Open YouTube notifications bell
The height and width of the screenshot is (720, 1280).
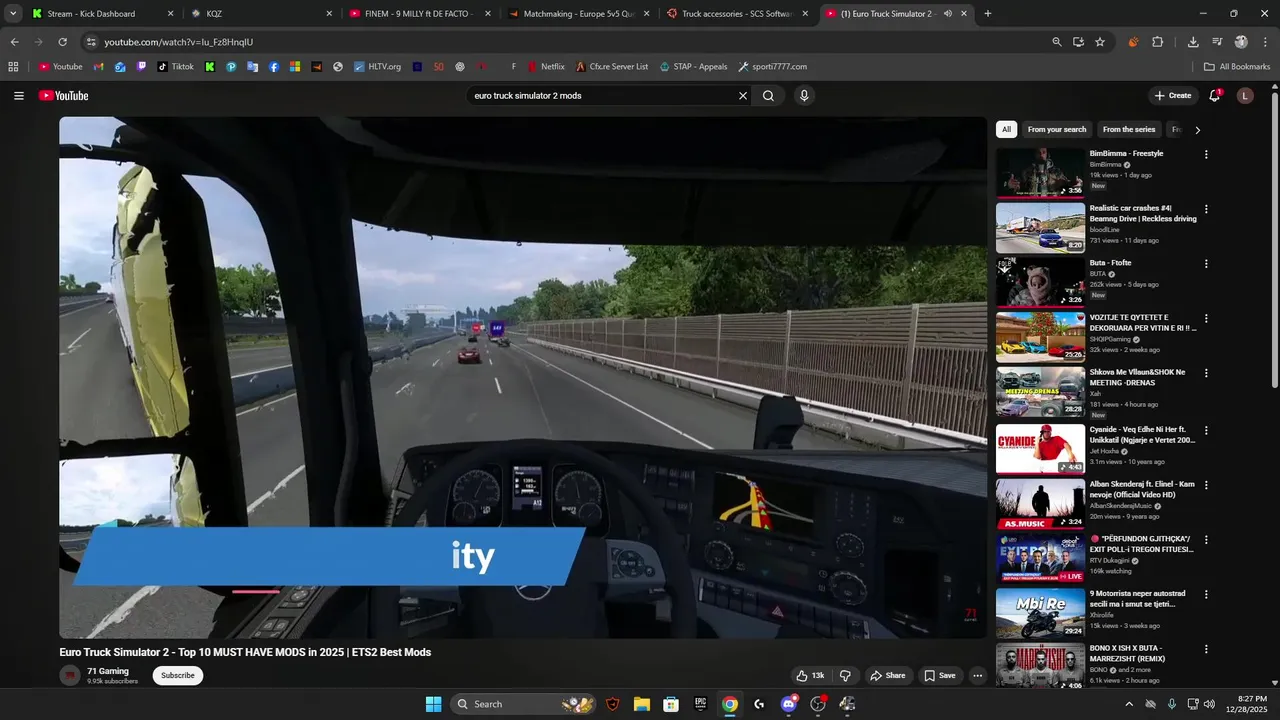click(x=1215, y=96)
